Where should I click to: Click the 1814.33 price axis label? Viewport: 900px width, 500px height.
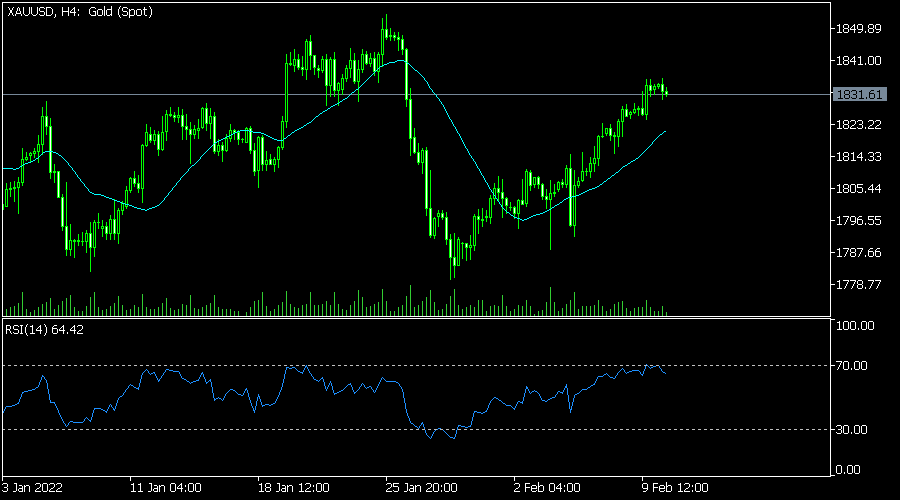[858, 157]
